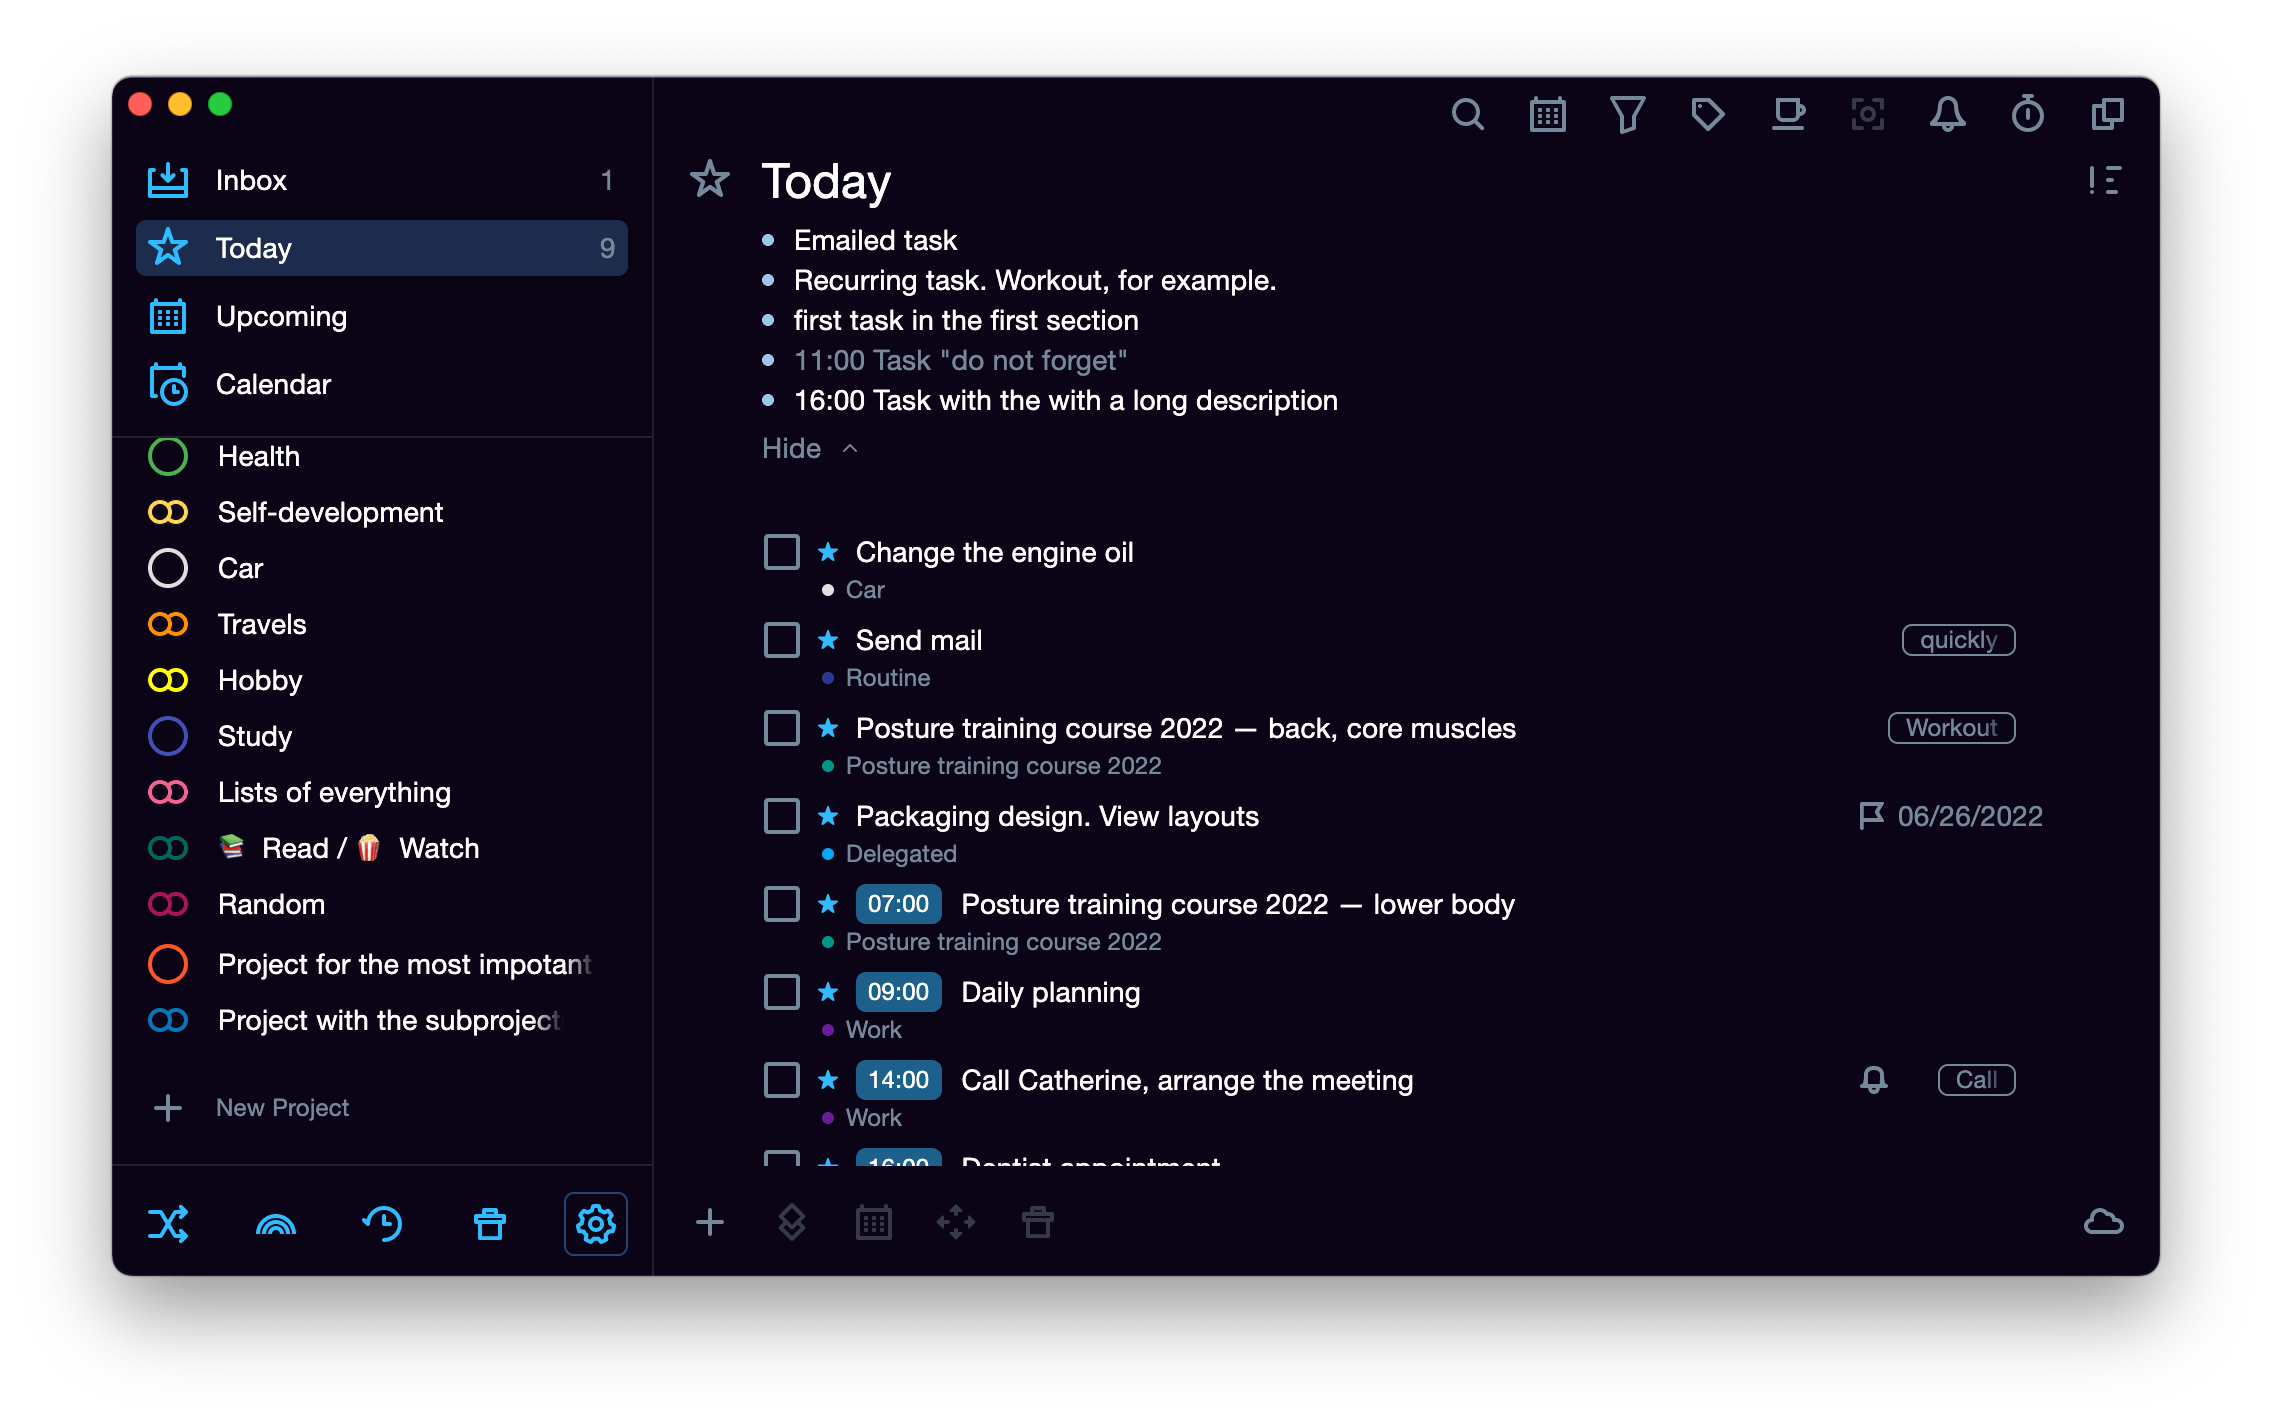Image resolution: width=2272 pixels, height=1424 pixels.
Task: Click the shuffle icon in sidebar footer
Action: 168,1223
